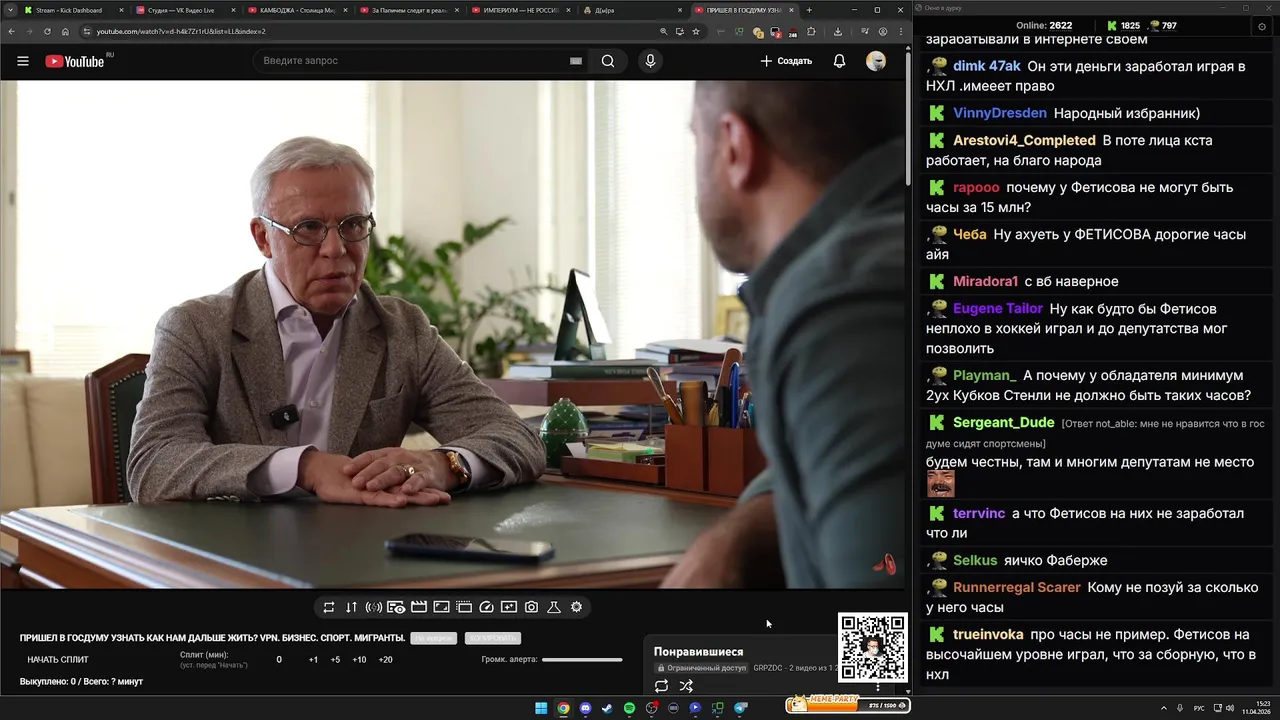Open the Chrome downloads icon
The width and height of the screenshot is (1280, 720).
[x=838, y=31]
